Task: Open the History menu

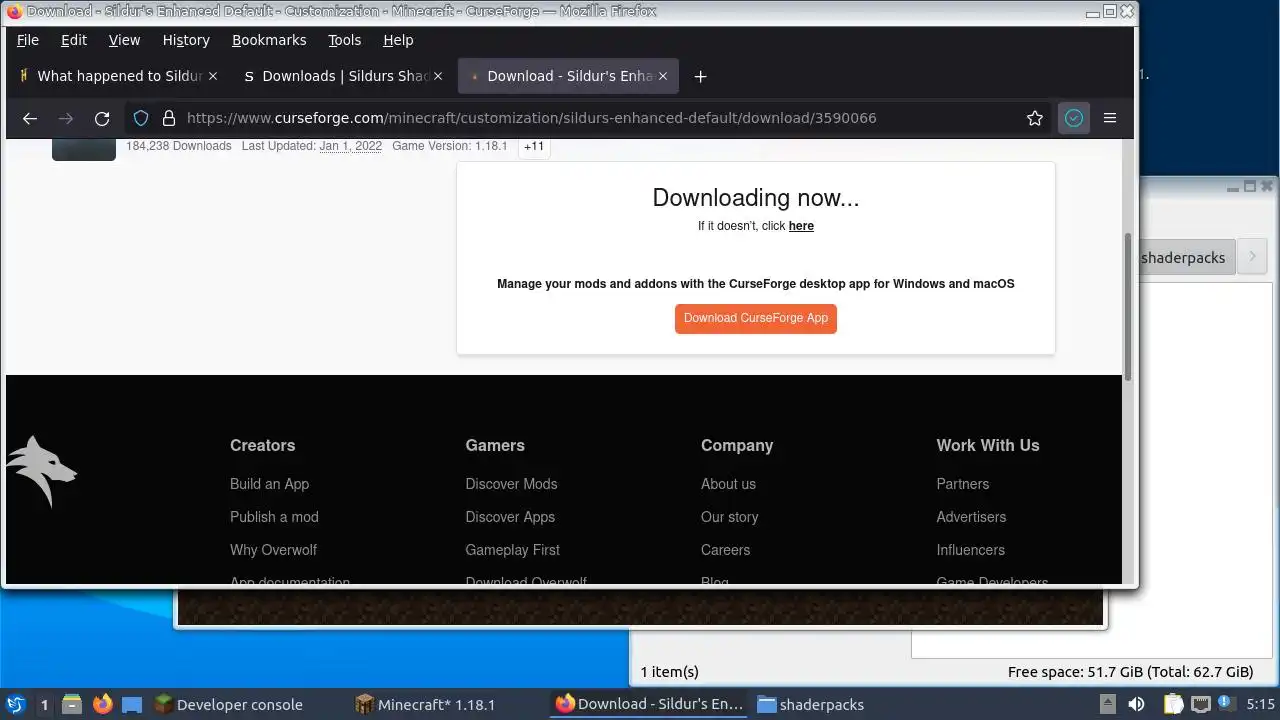Action: 186,40
